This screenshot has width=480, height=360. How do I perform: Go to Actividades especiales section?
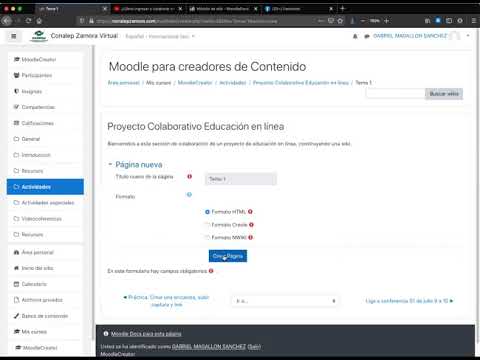[45, 203]
